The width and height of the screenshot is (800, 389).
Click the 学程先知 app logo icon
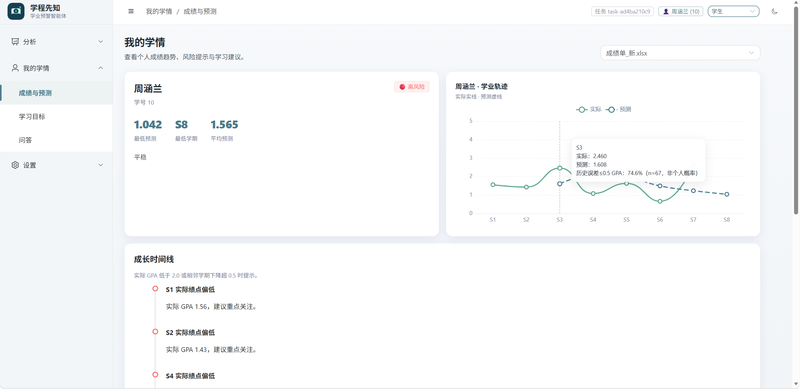point(16,11)
